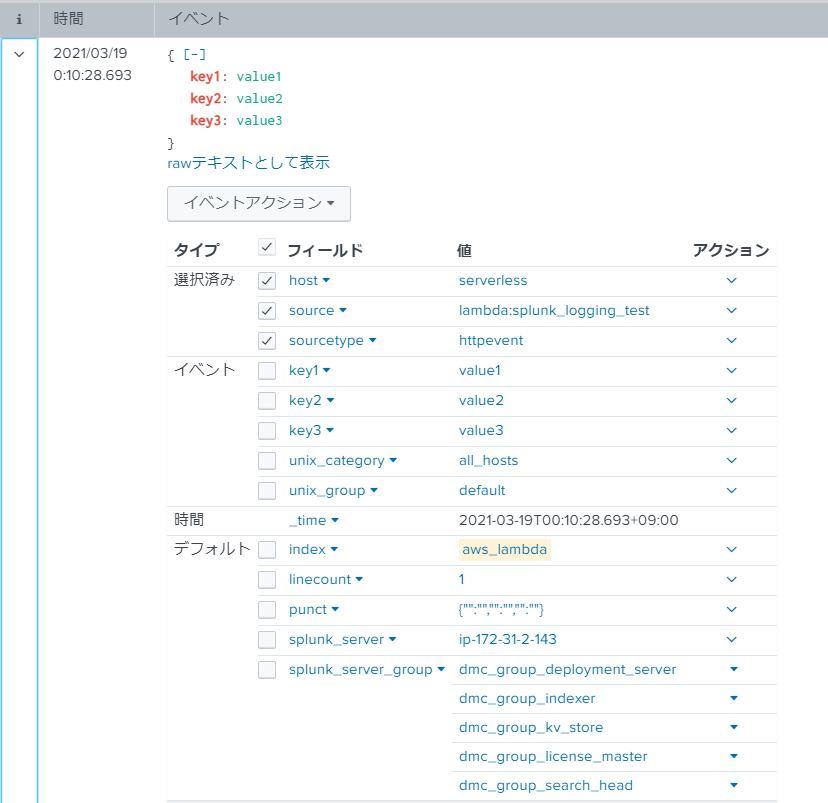Click the punct pattern value
Screen dimensions: 828x803
coord(501,610)
